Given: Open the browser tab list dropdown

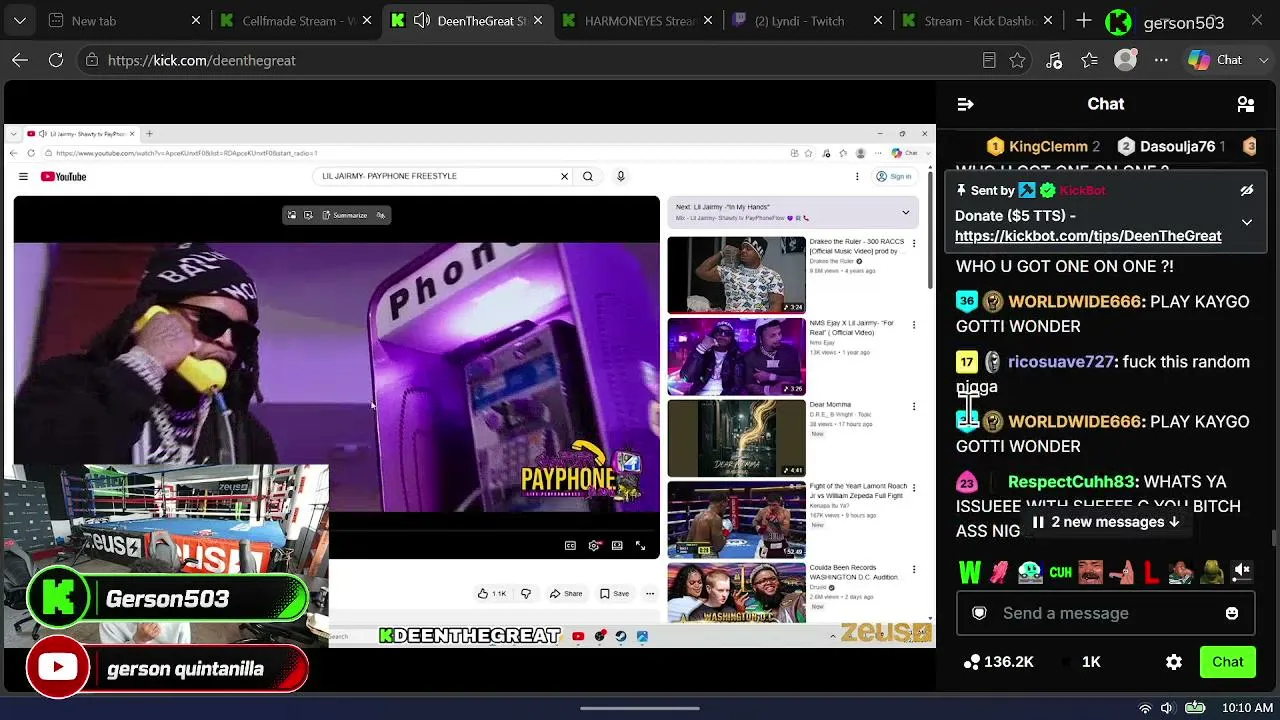Looking at the screenshot, I should [x=20, y=21].
